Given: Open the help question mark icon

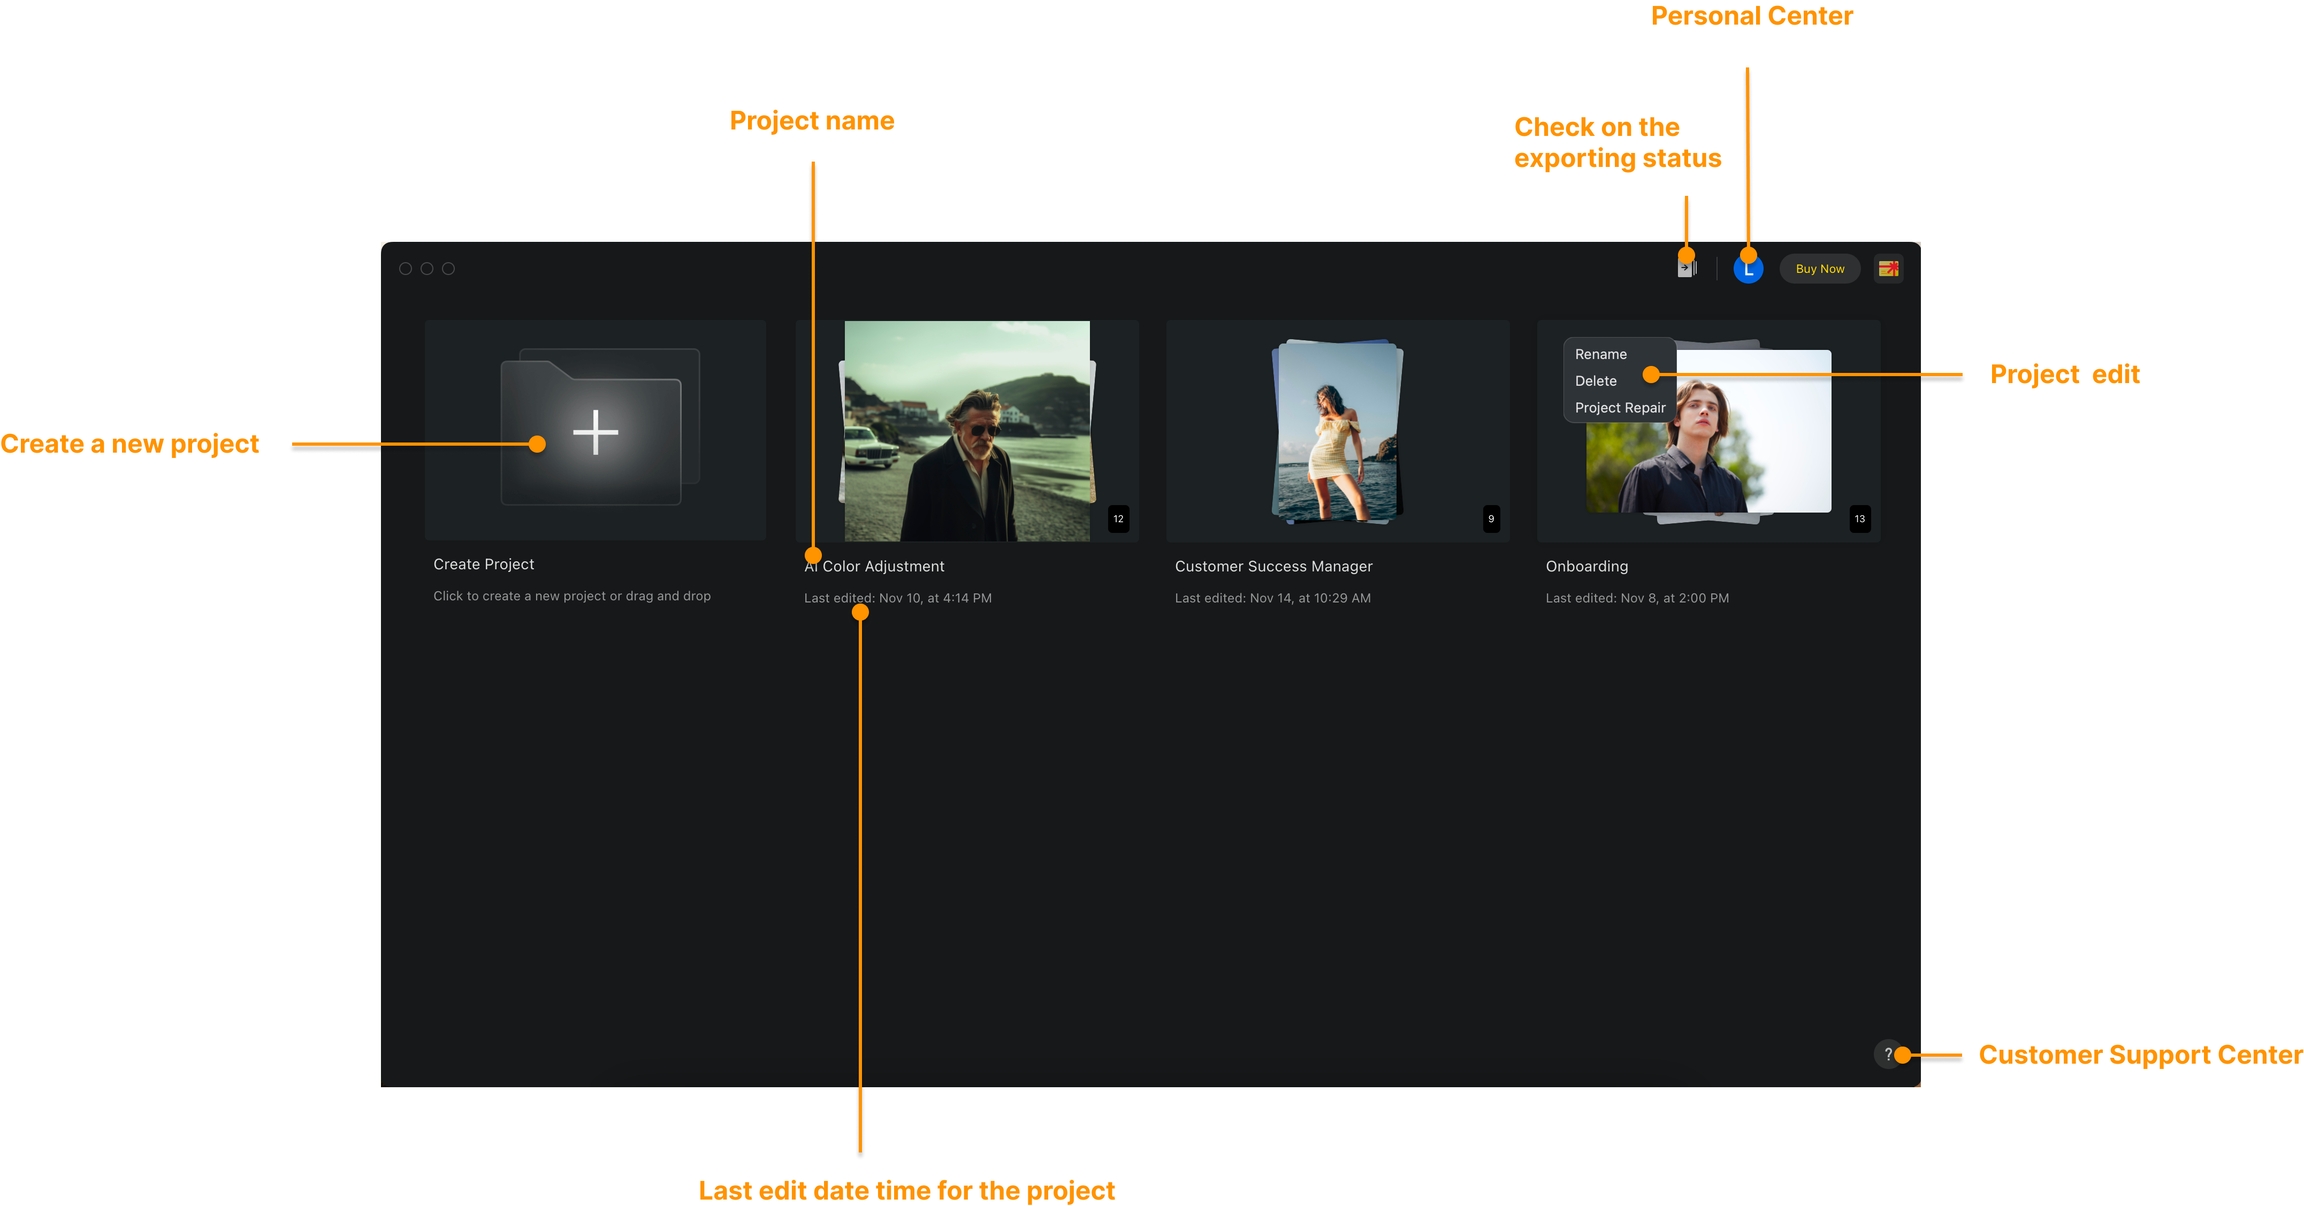Looking at the screenshot, I should [1887, 1054].
